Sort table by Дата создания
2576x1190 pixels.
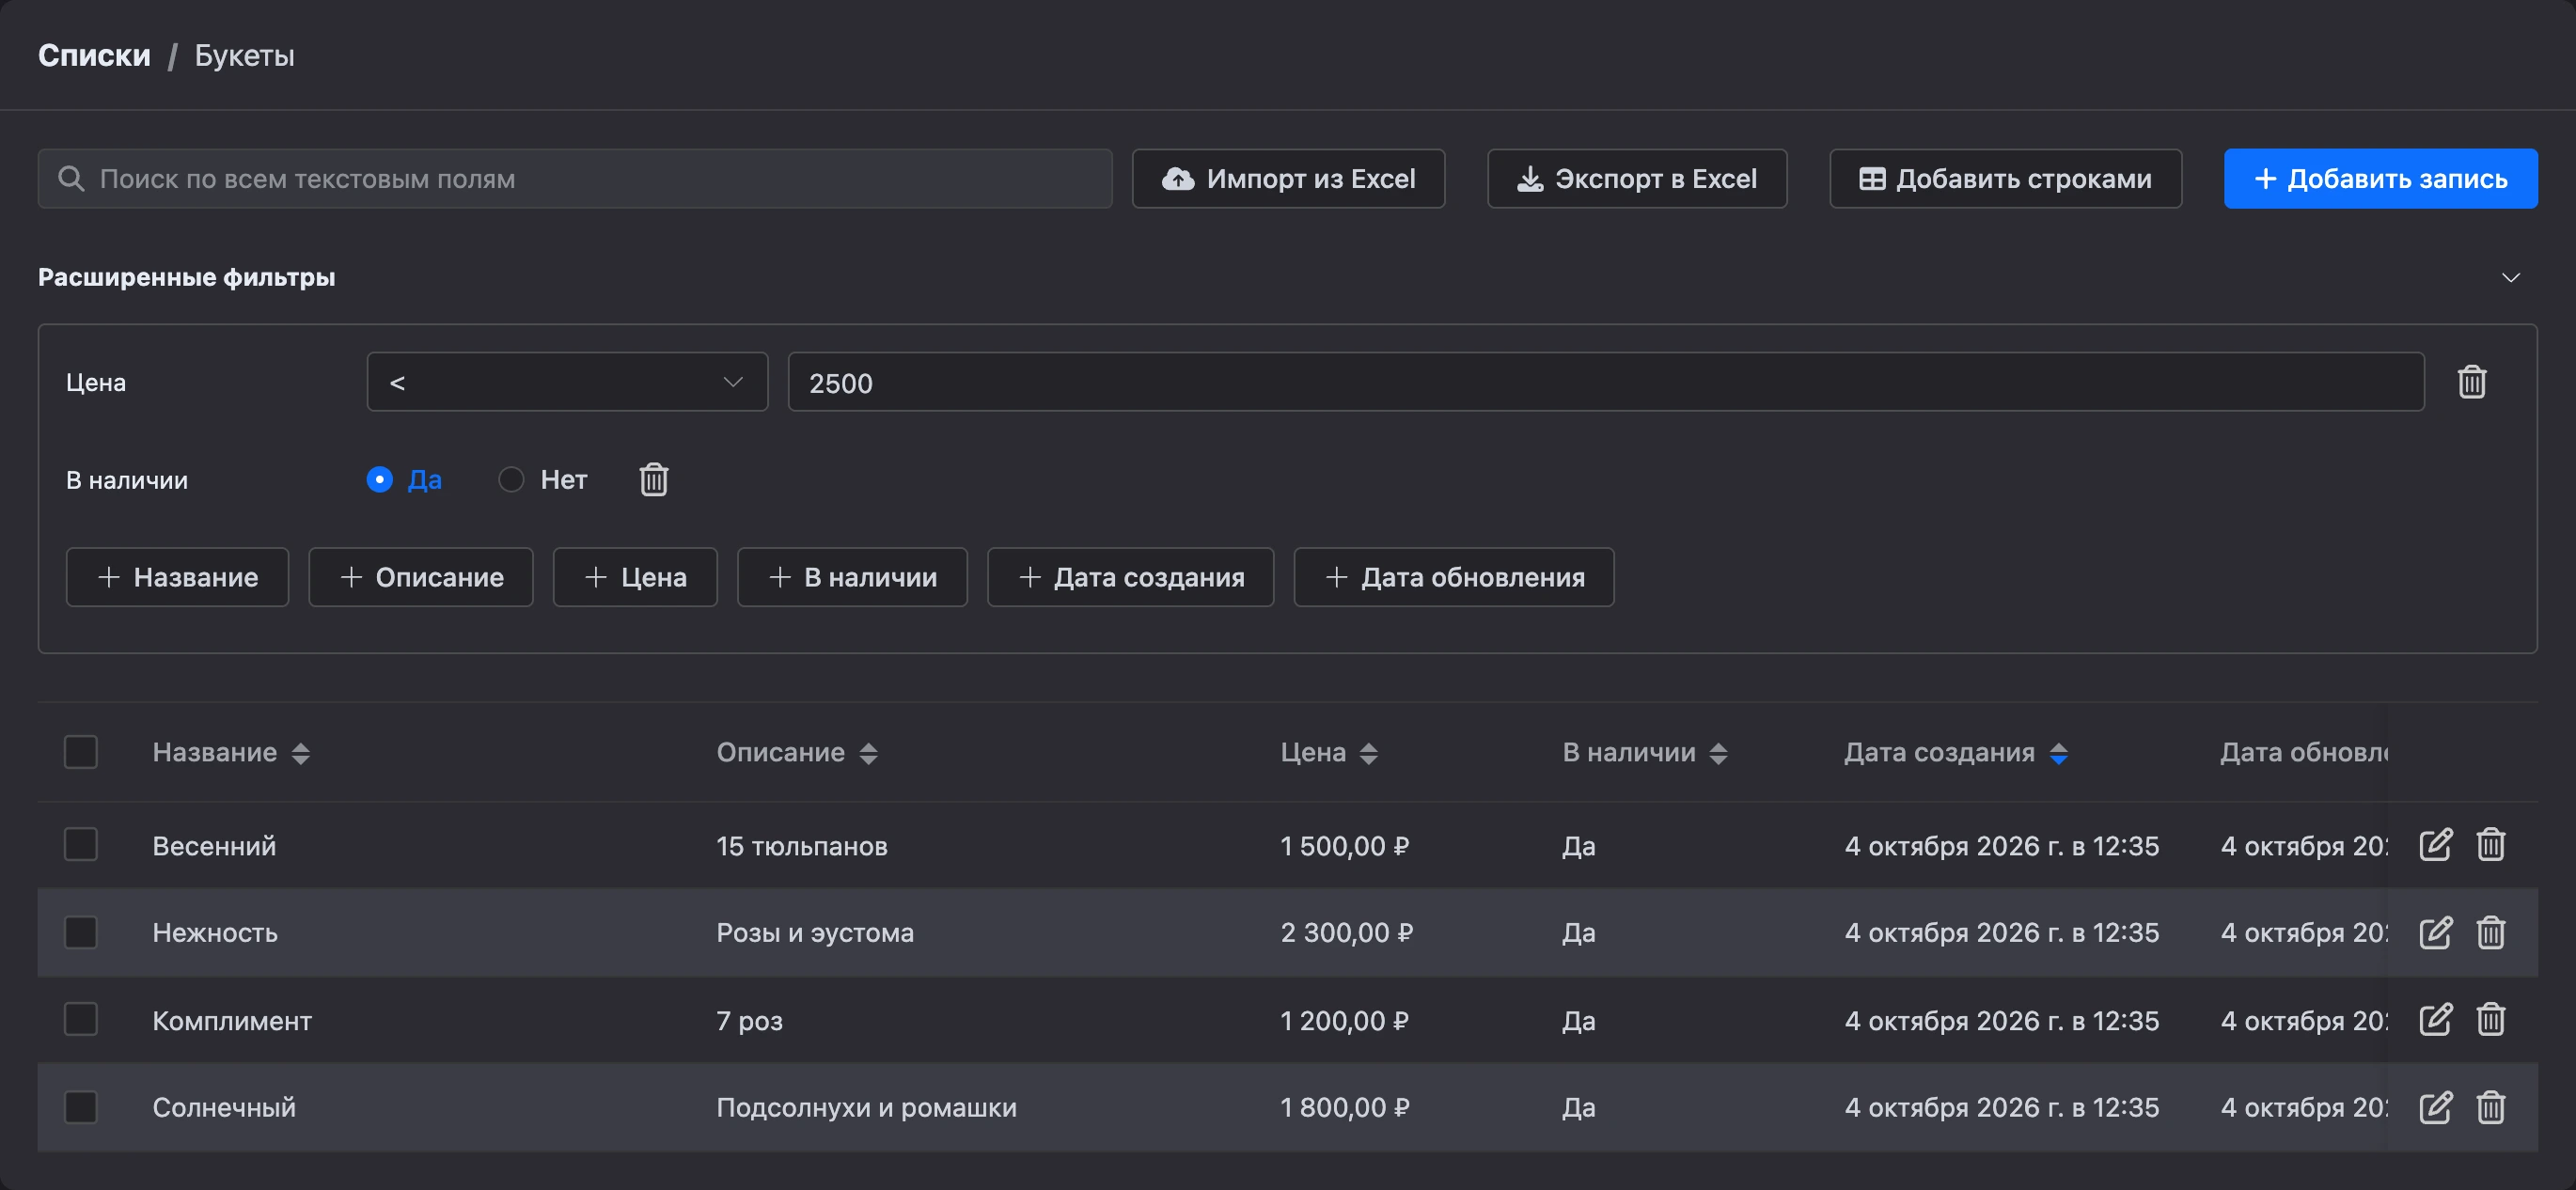pos(2058,753)
